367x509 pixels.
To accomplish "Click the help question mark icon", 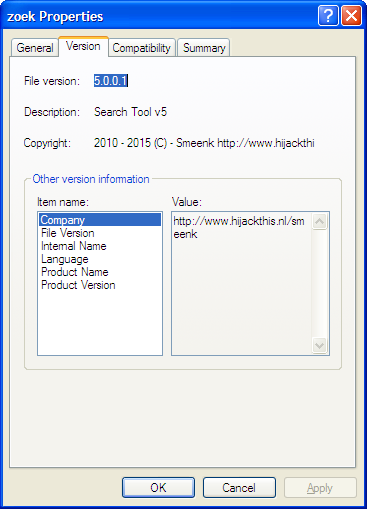I will coord(328,16).
